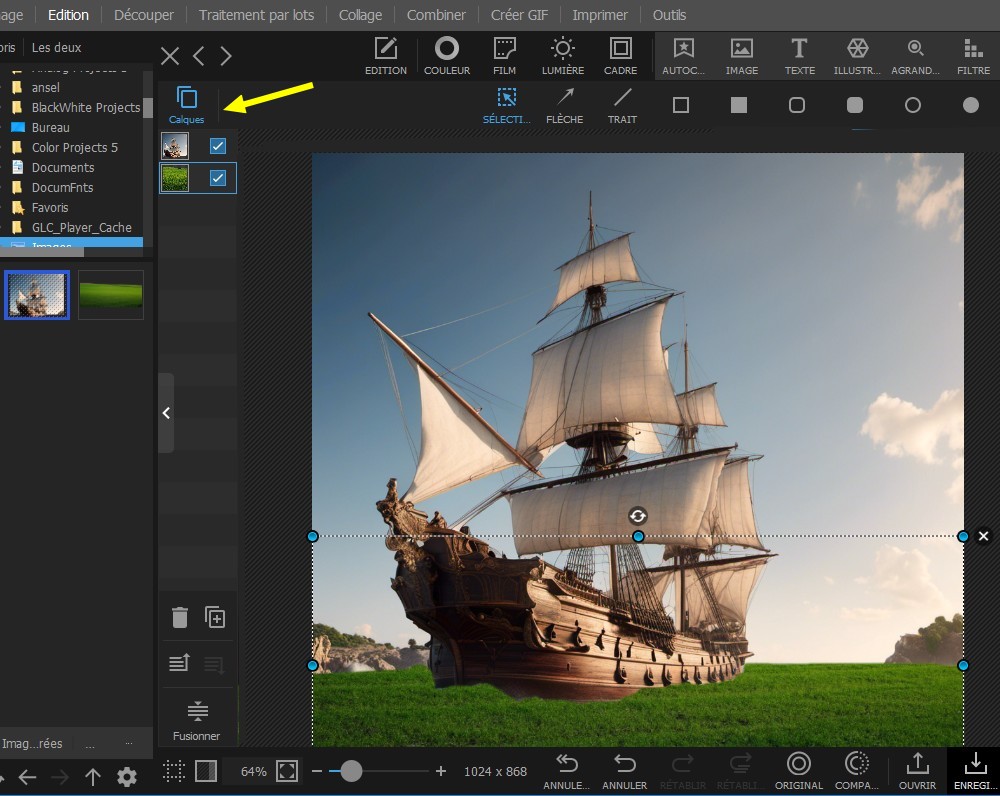Choose the CADRE frame tool
1000x796 pixels.
pos(621,56)
